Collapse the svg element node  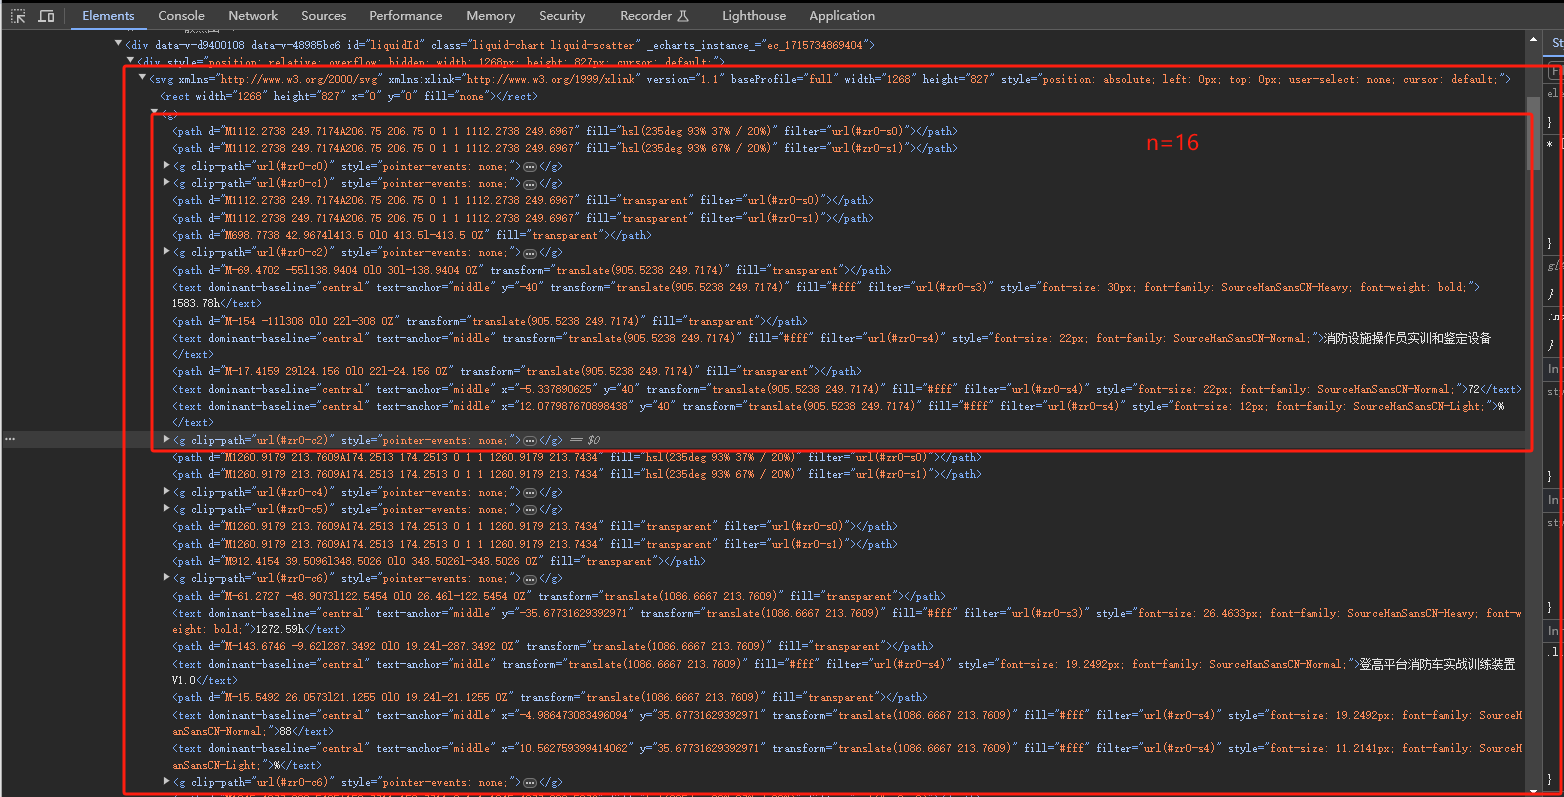[142, 78]
